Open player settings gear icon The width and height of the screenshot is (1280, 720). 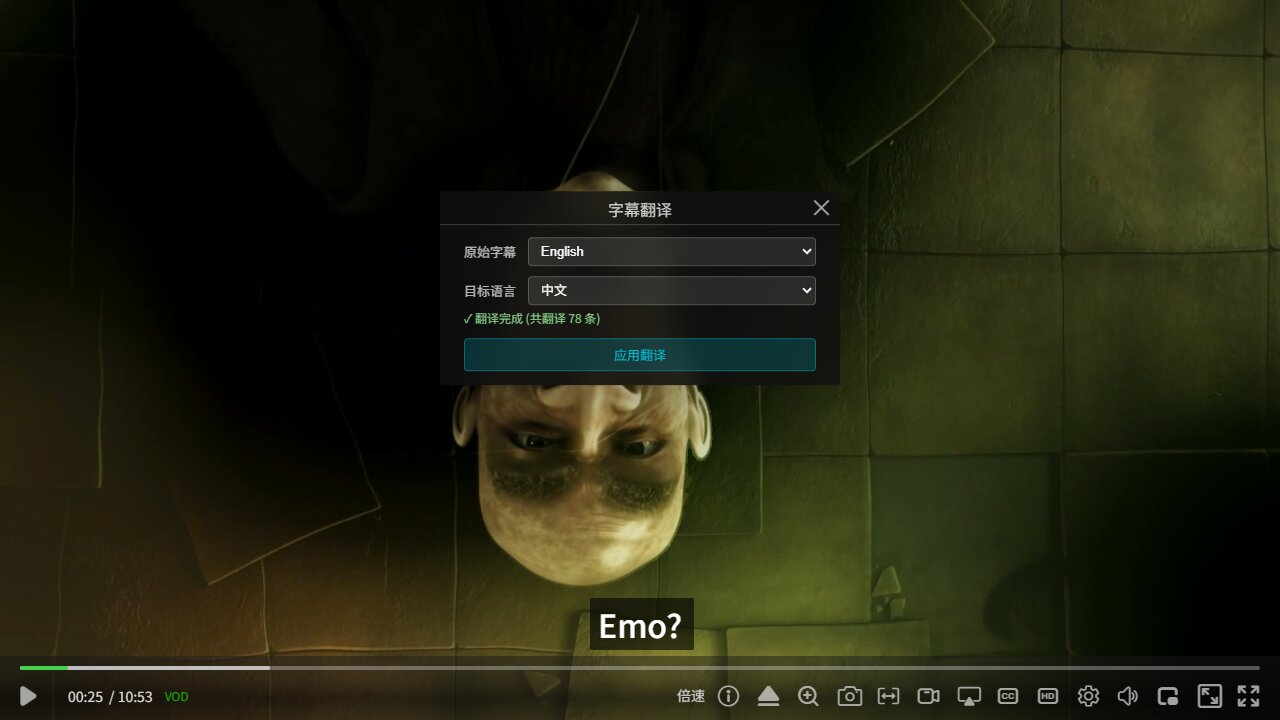coord(1088,696)
